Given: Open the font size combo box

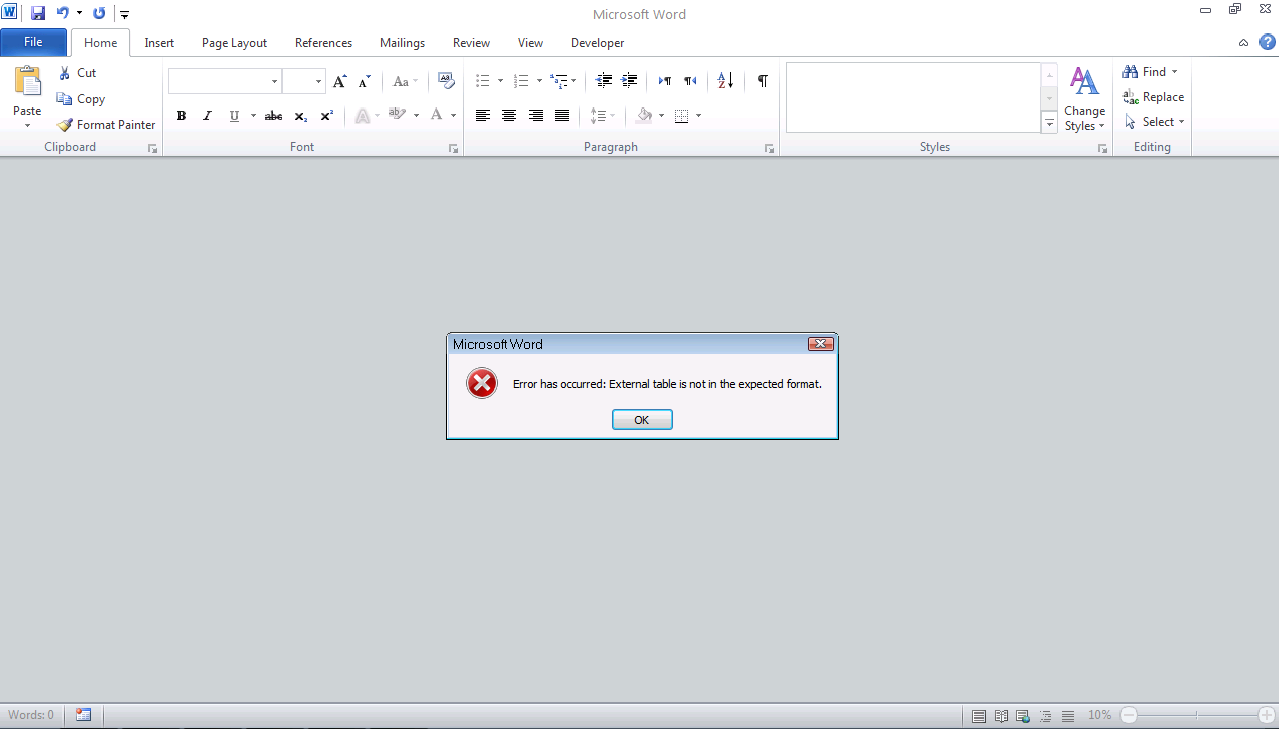Looking at the screenshot, I should pos(304,81).
